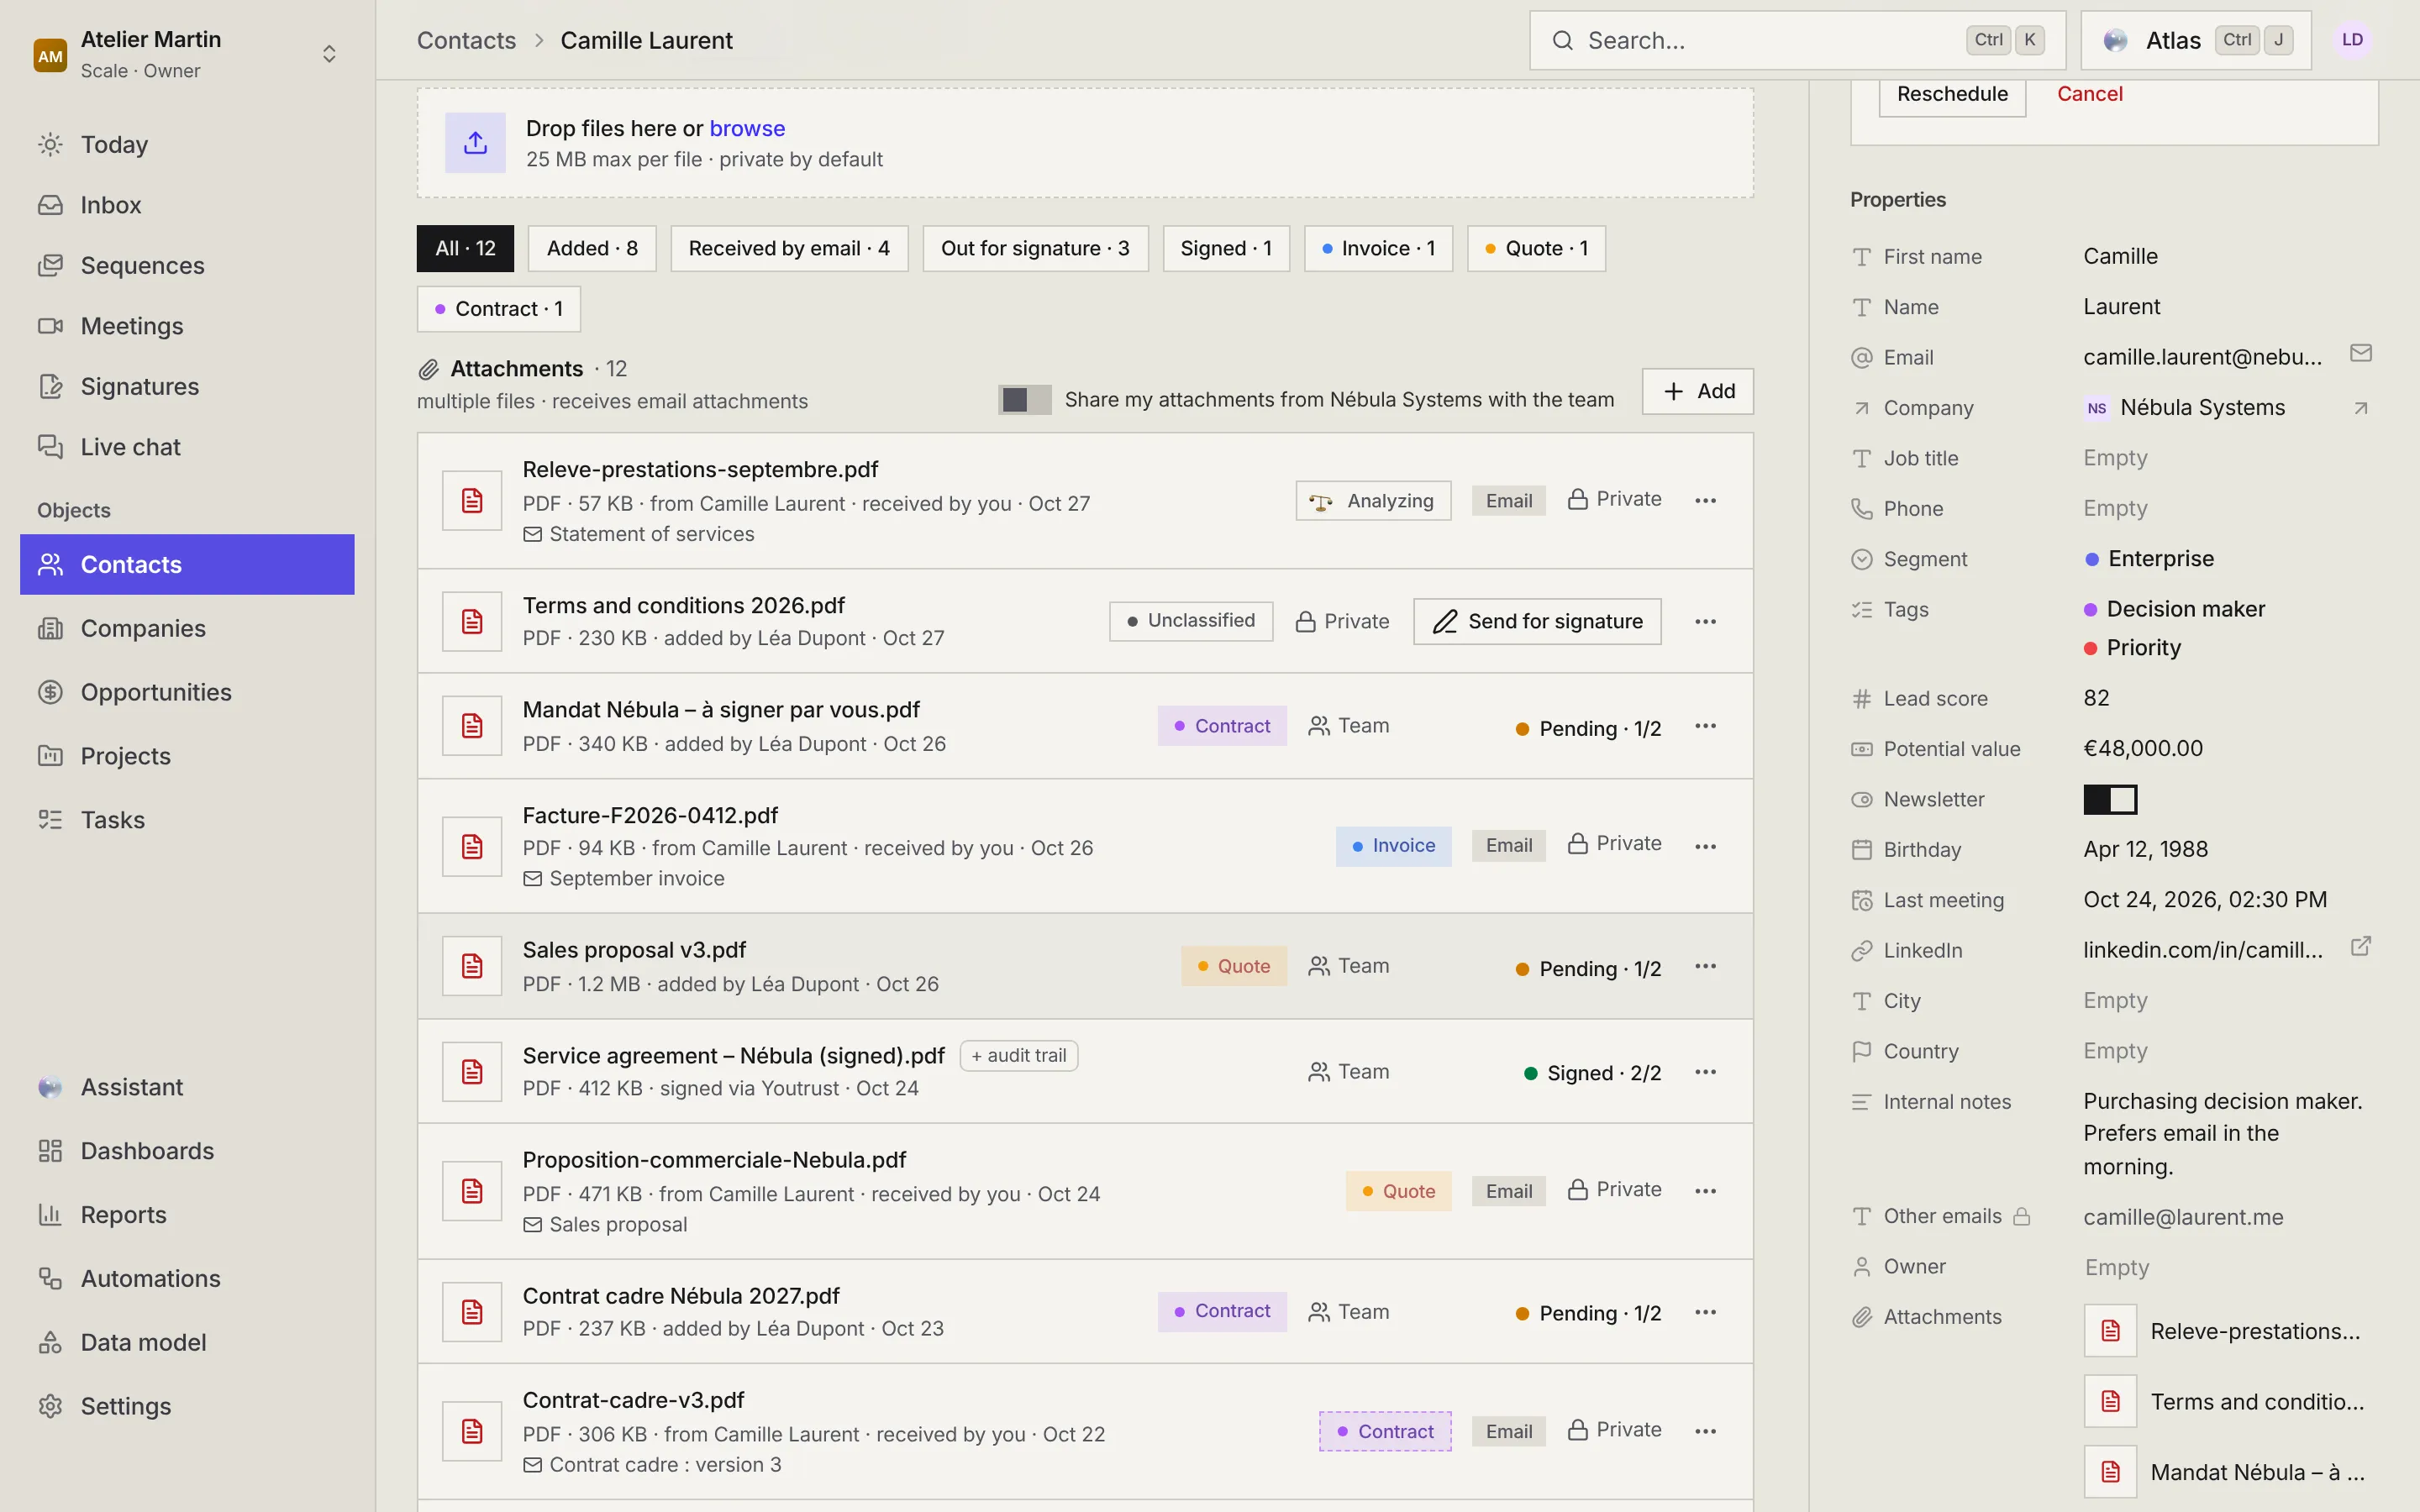Click the LD user avatar
Viewport: 2420px width, 1512px height.
click(2352, 40)
